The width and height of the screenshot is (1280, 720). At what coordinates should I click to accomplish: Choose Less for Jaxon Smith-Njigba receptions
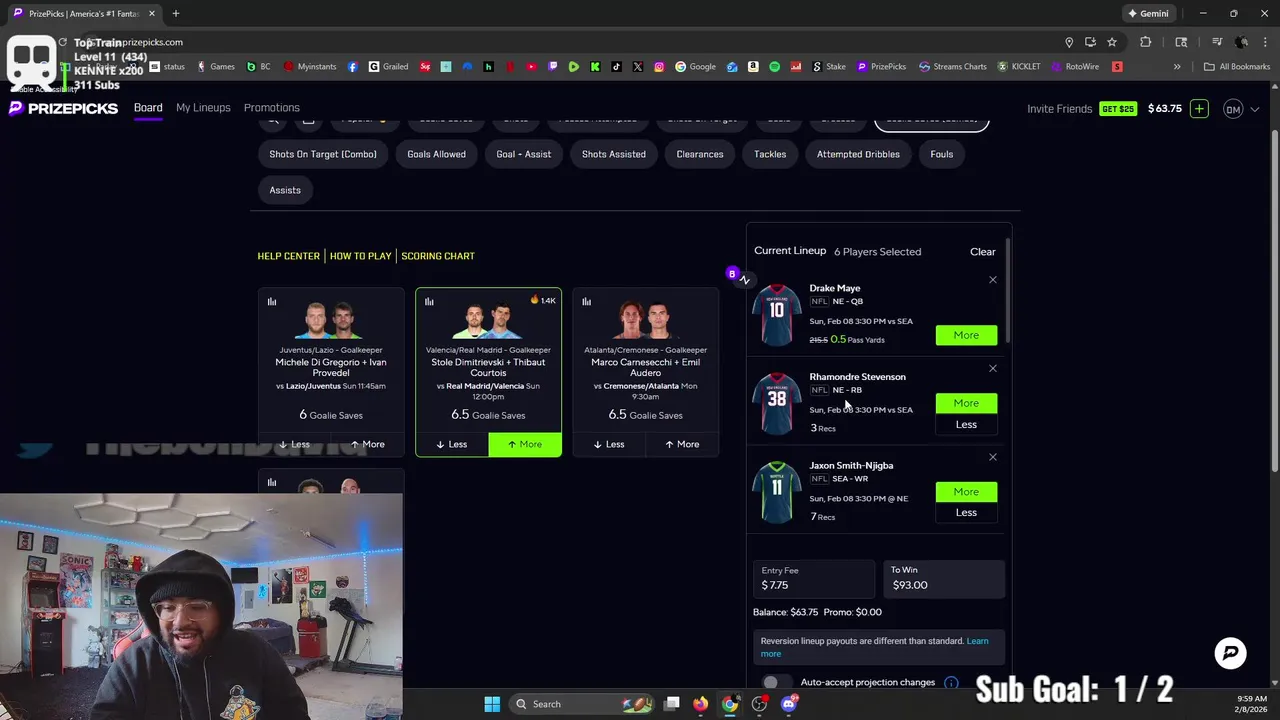point(966,512)
